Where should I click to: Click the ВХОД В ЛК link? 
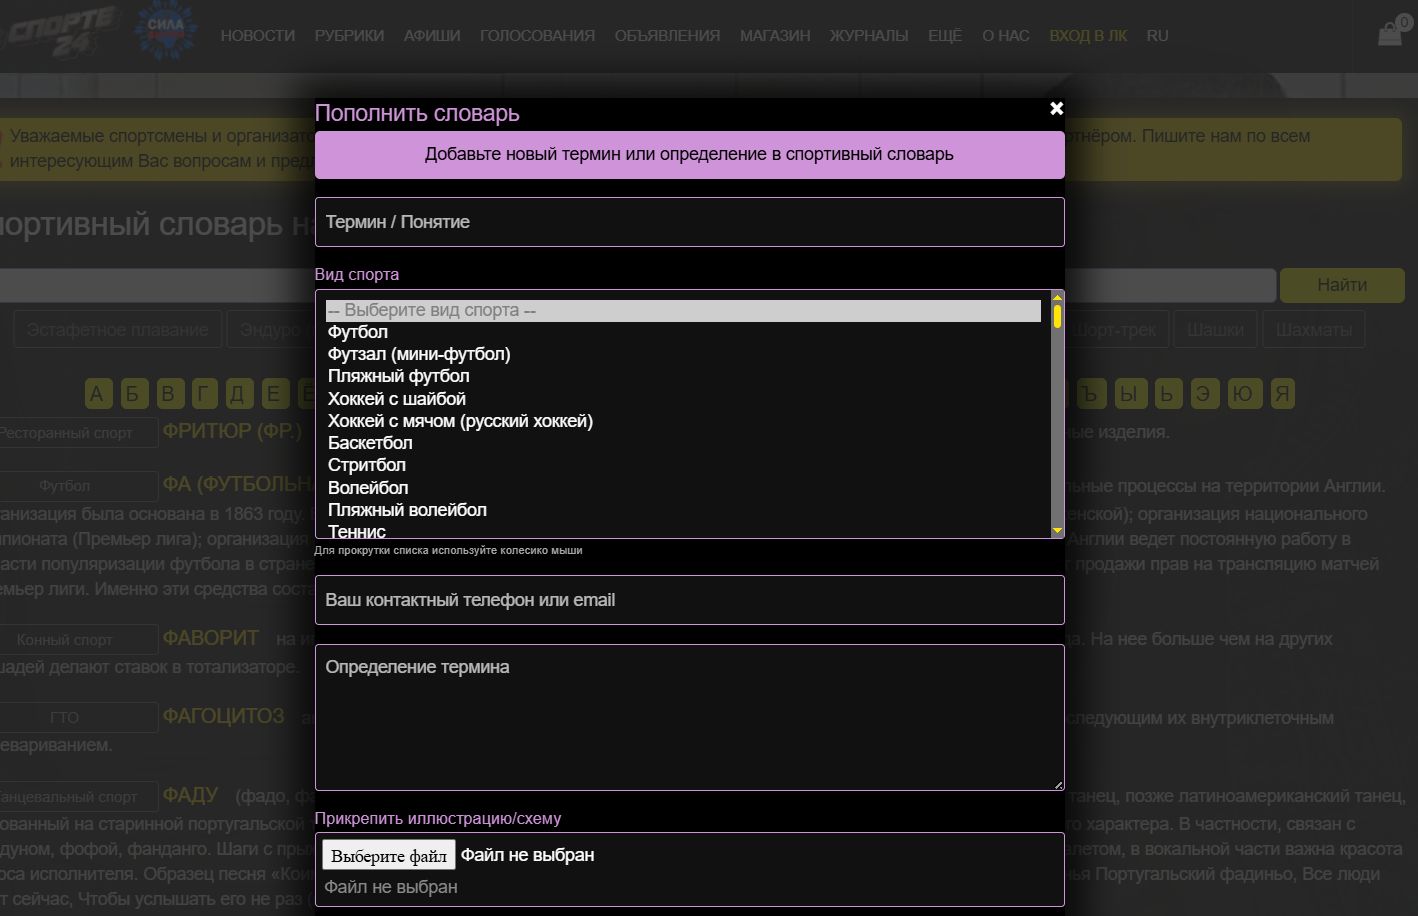[1088, 36]
